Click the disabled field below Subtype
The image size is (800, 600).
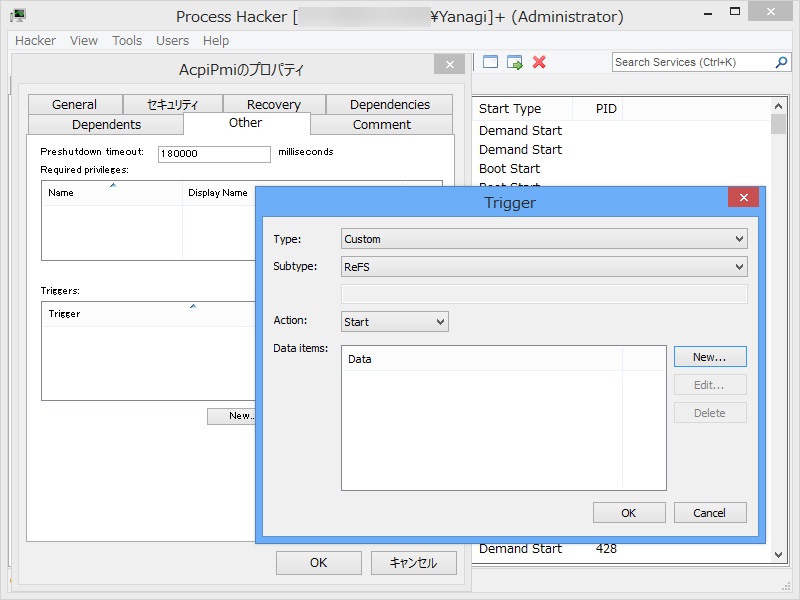(x=544, y=294)
